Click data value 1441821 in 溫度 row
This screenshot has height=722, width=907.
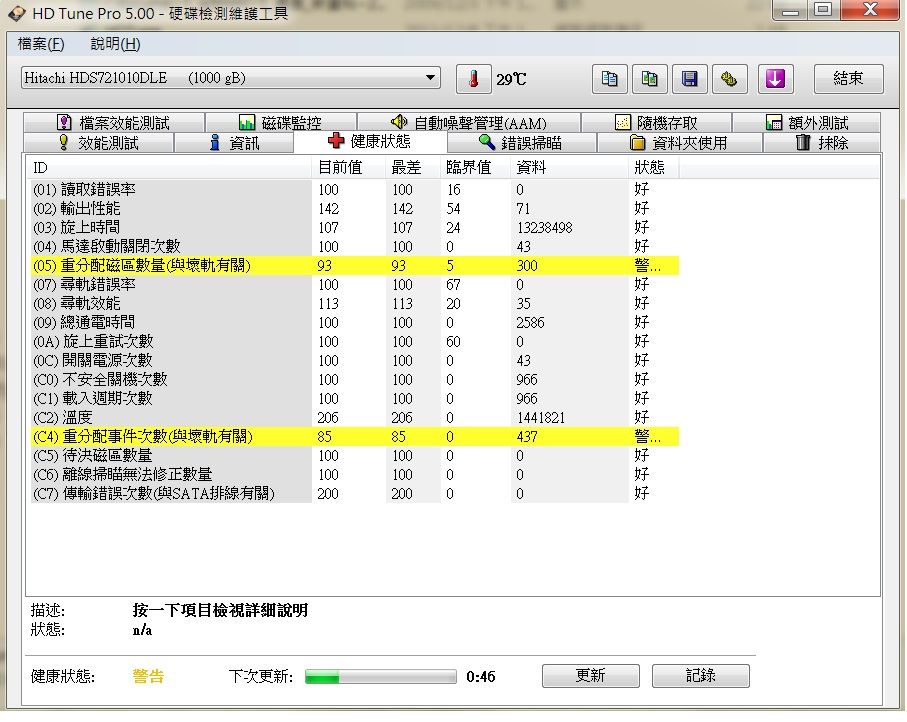pyautogui.click(x=541, y=417)
